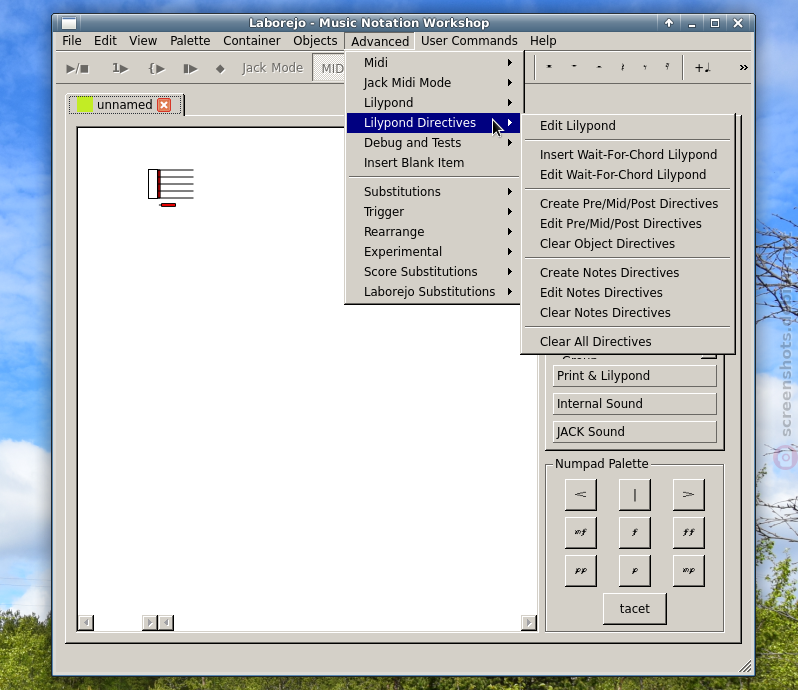
Task: Insert mezzo-forte (mf) dynamic from Numpad Palette
Action: coord(581,532)
